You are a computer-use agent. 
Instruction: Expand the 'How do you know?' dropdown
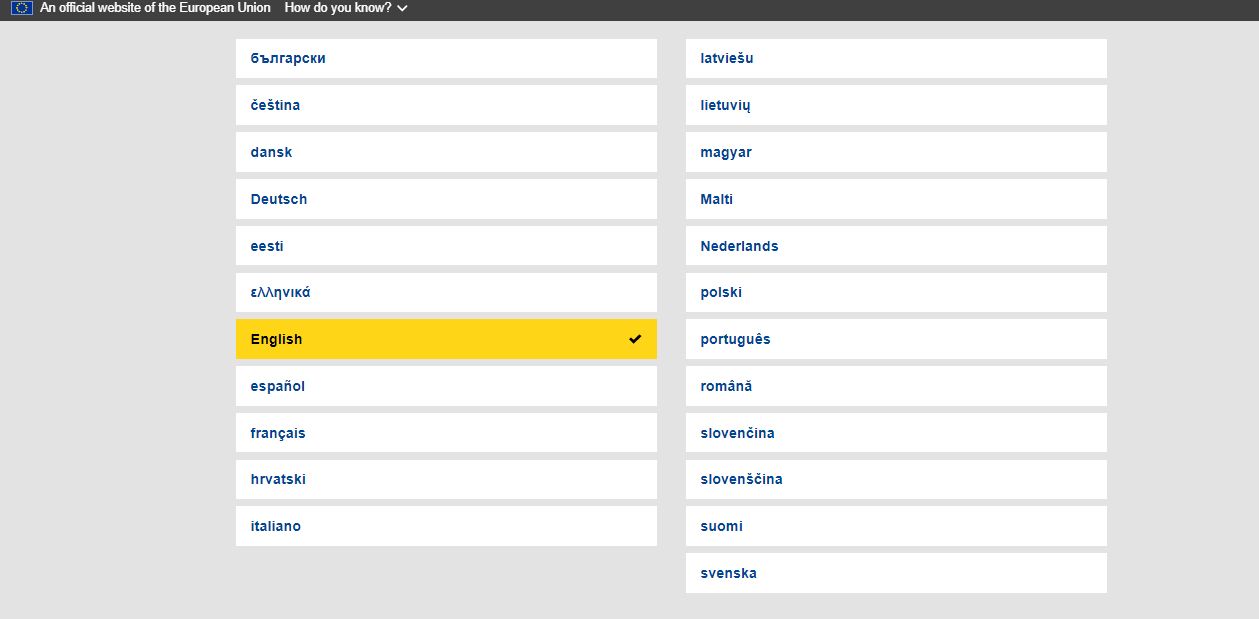pos(346,8)
